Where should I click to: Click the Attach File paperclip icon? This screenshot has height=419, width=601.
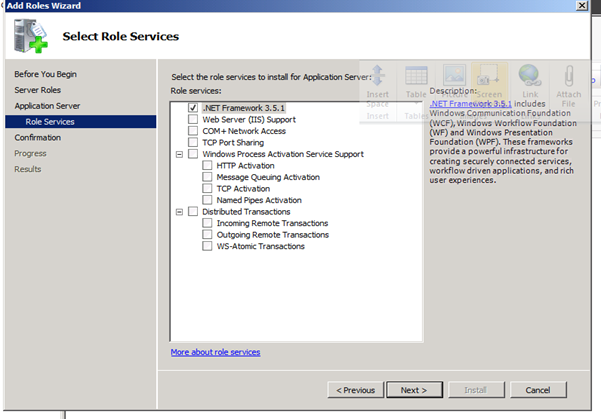[569, 76]
